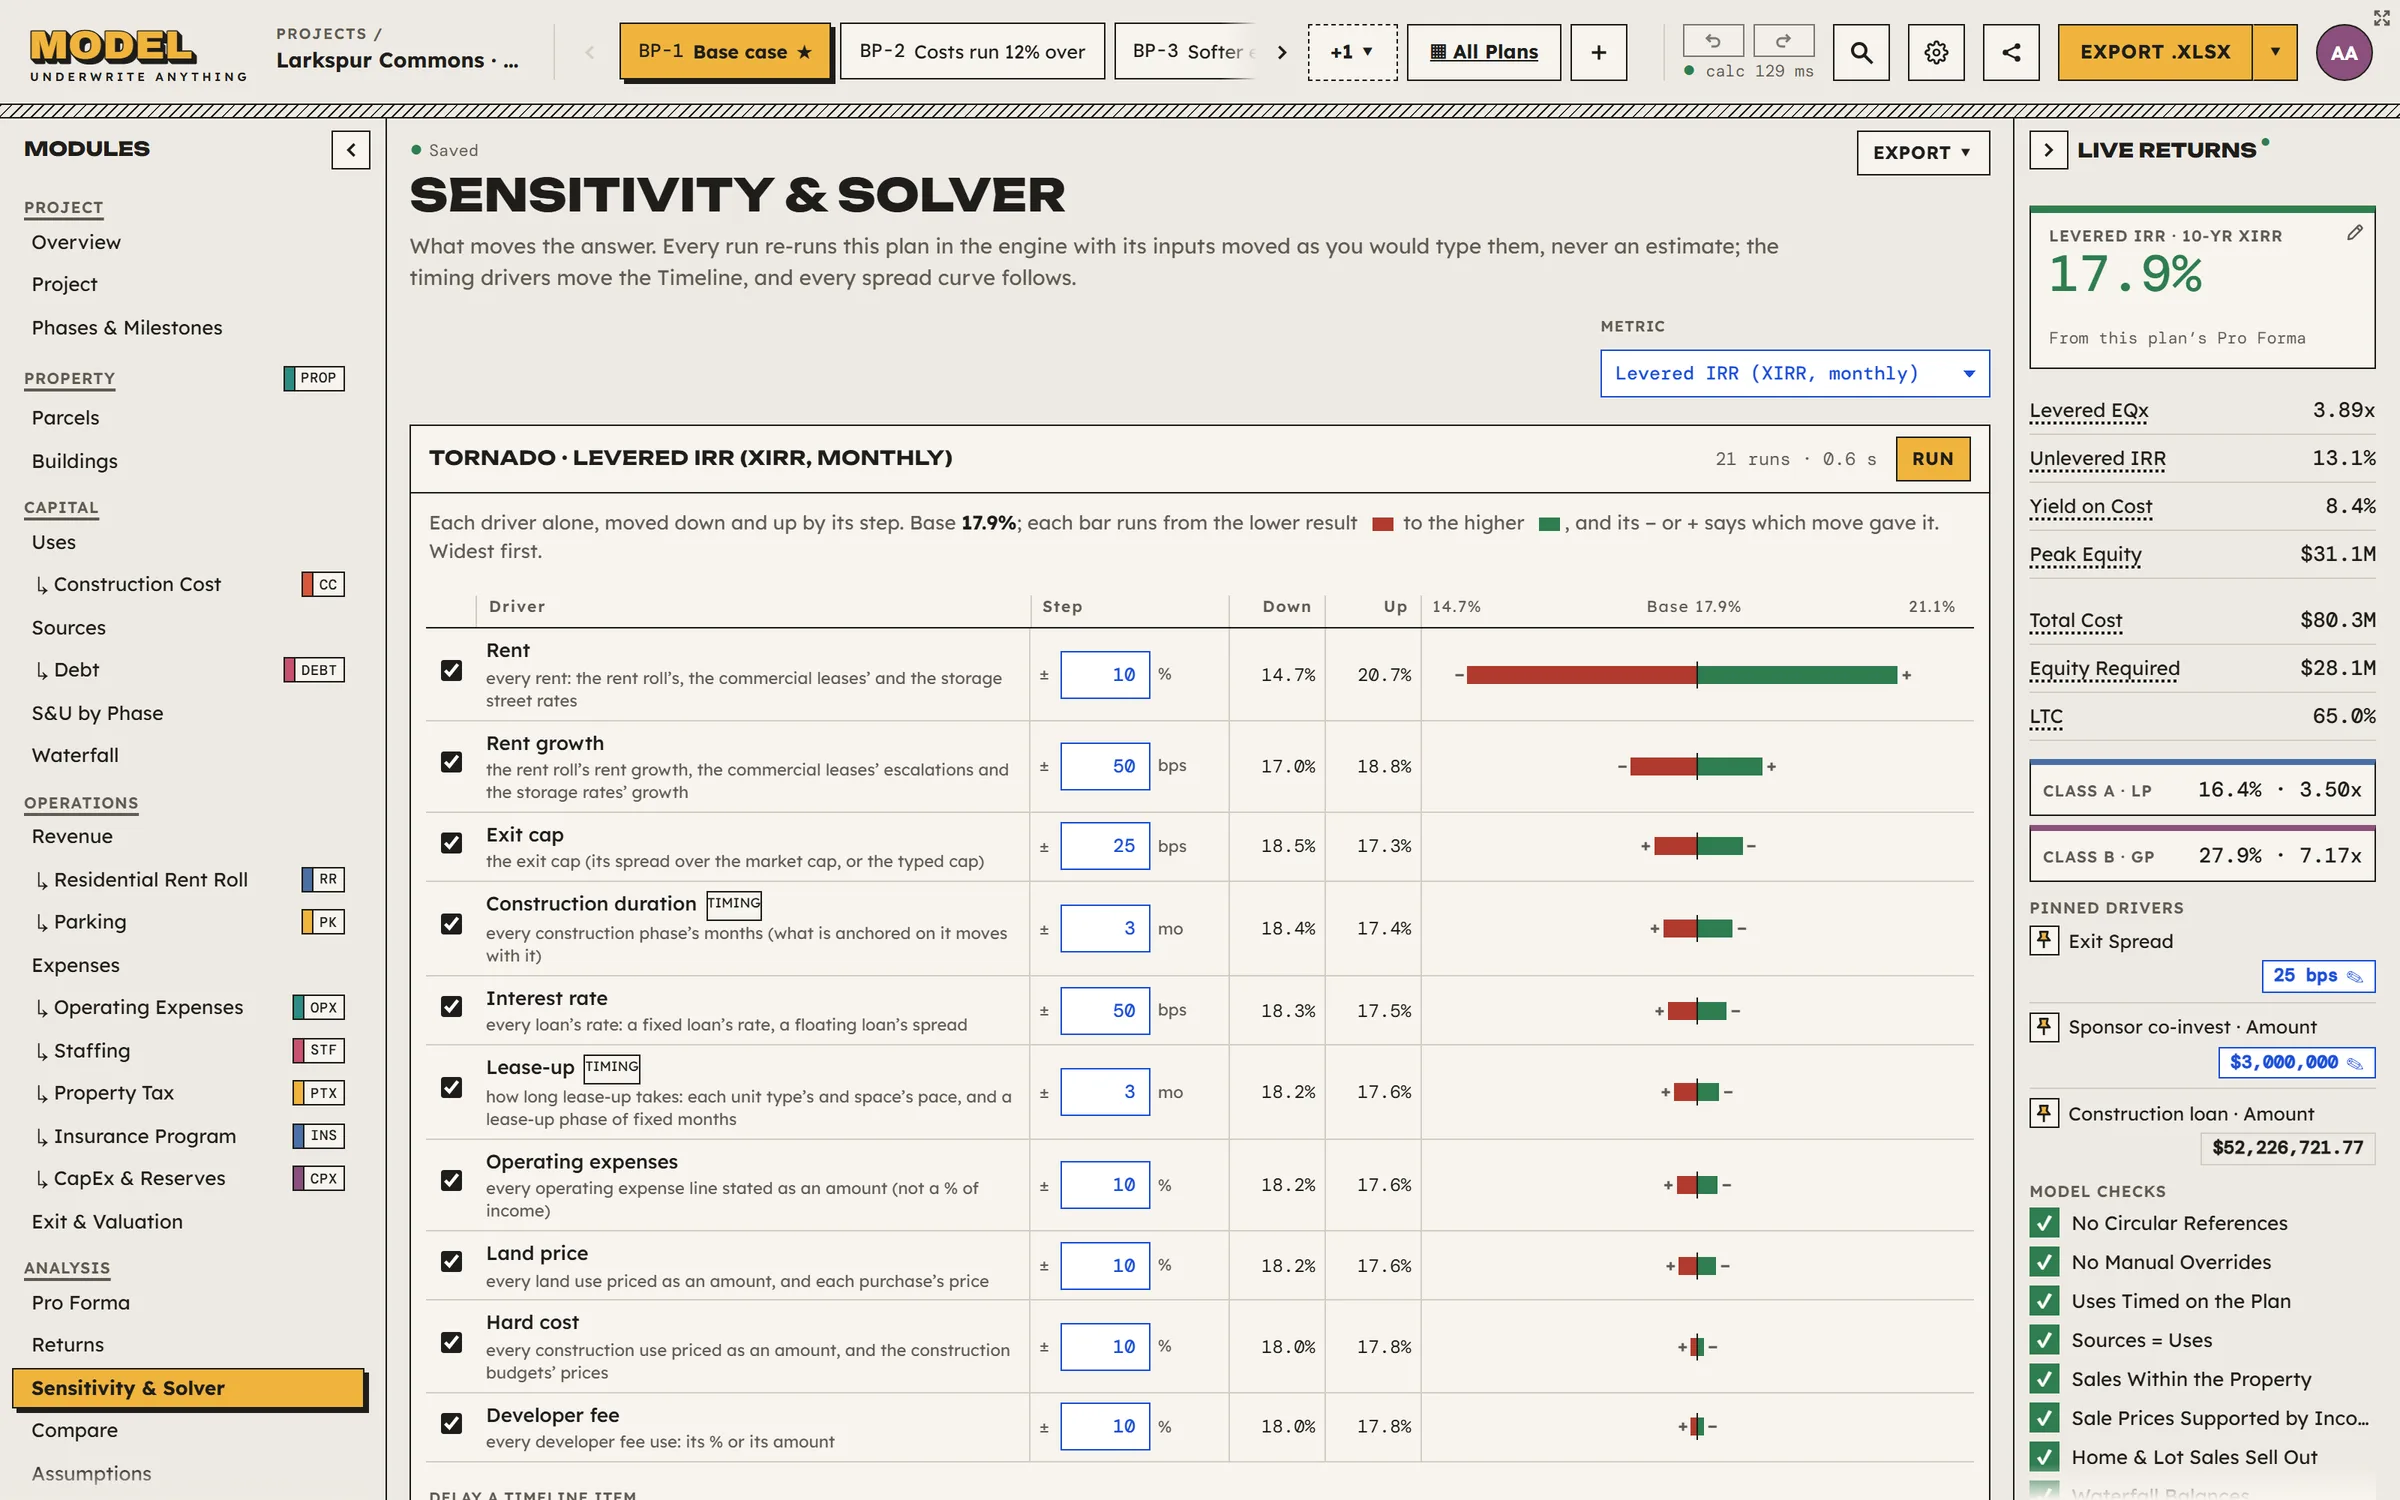This screenshot has height=1500, width=2400.
Task: Click the Levered EQx metric link
Action: pyautogui.click(x=2088, y=411)
